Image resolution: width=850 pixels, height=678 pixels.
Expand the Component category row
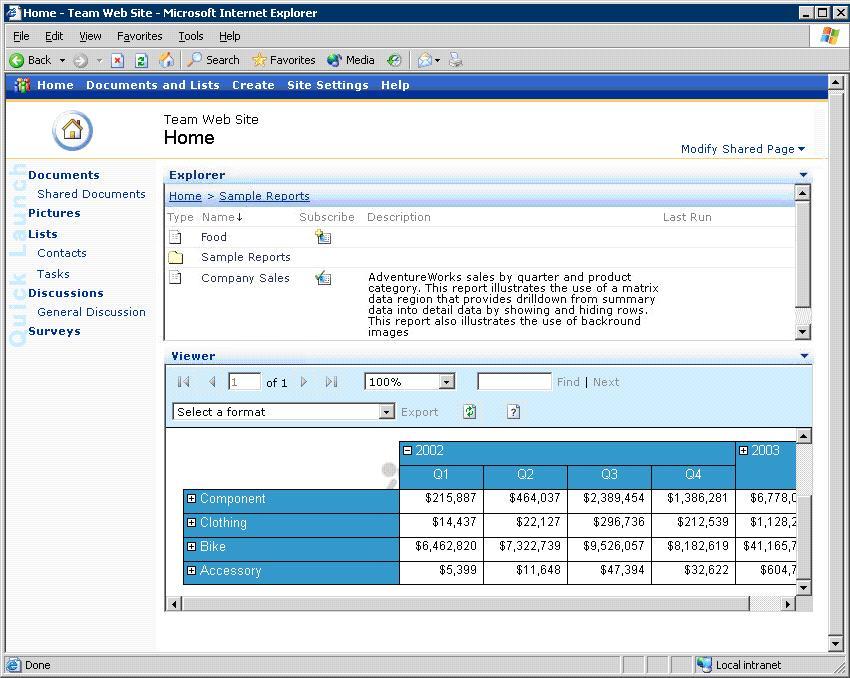pyautogui.click(x=191, y=499)
